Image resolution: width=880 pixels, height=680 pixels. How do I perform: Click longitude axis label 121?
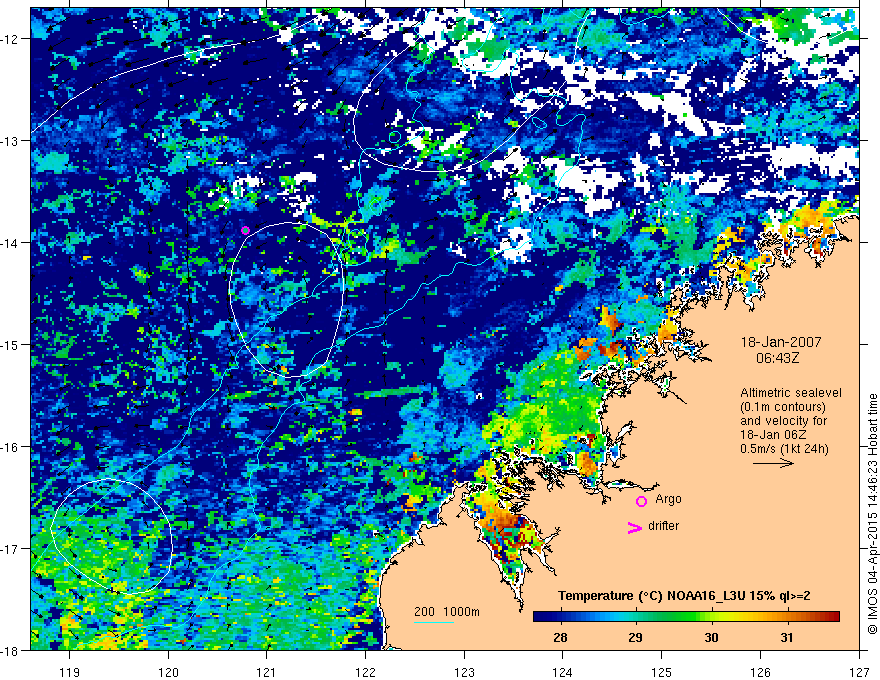267,672
